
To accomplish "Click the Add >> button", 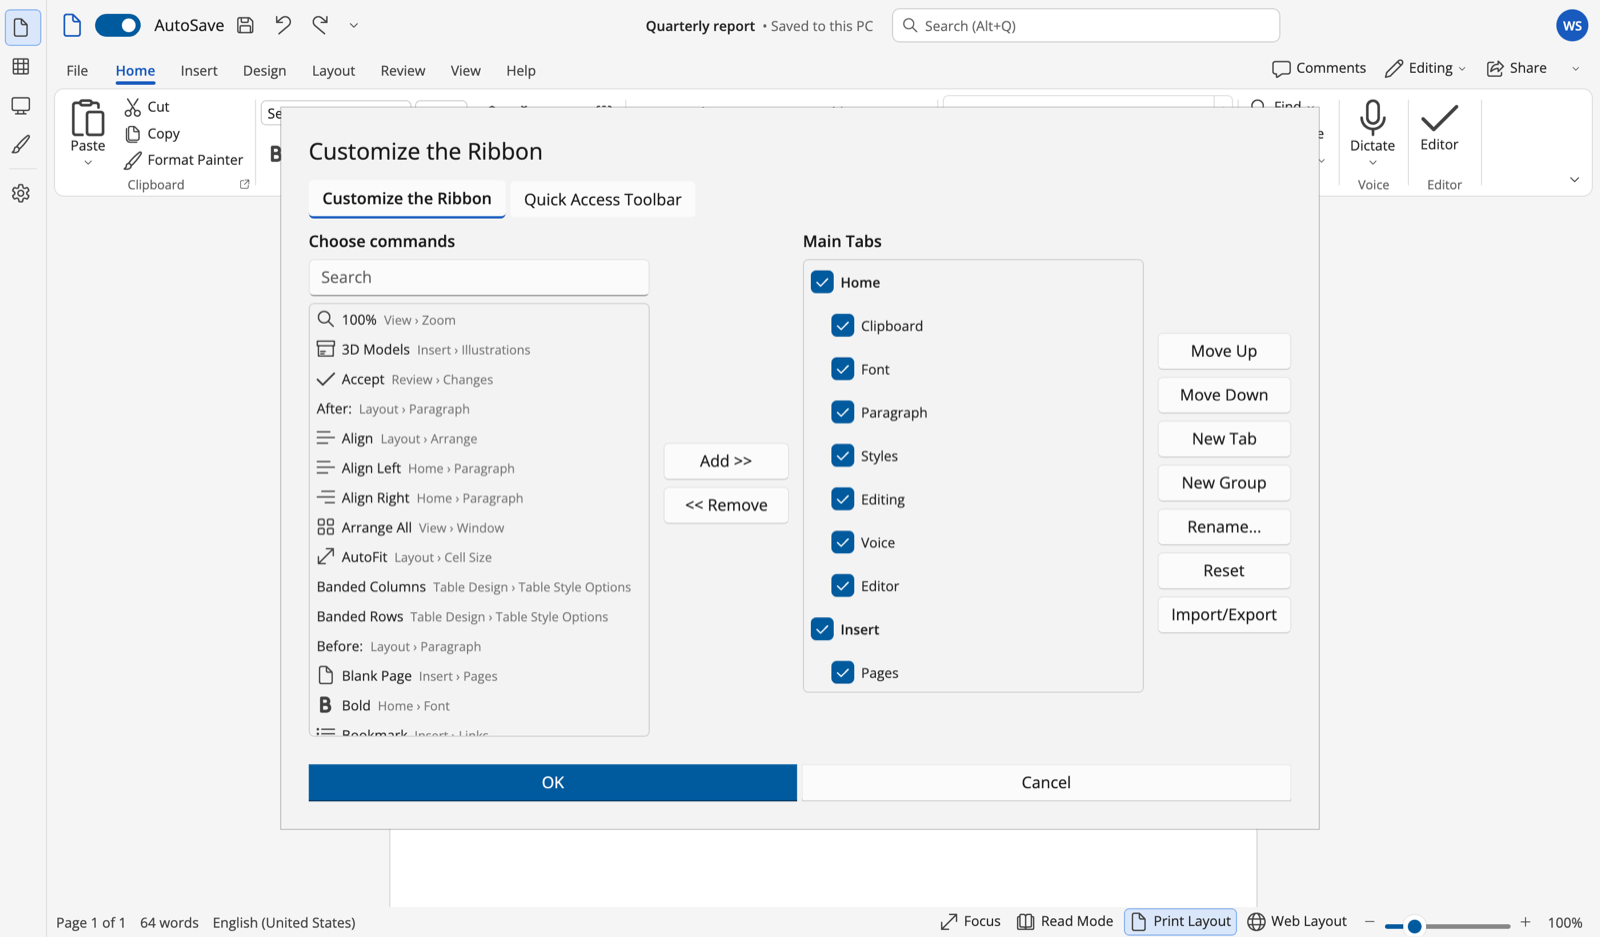I will click(x=726, y=461).
